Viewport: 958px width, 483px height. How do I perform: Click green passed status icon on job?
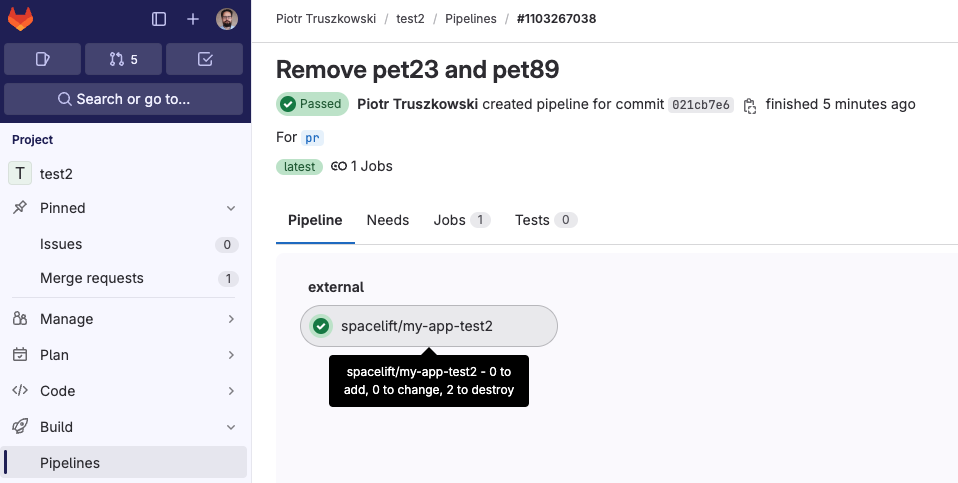coord(321,326)
